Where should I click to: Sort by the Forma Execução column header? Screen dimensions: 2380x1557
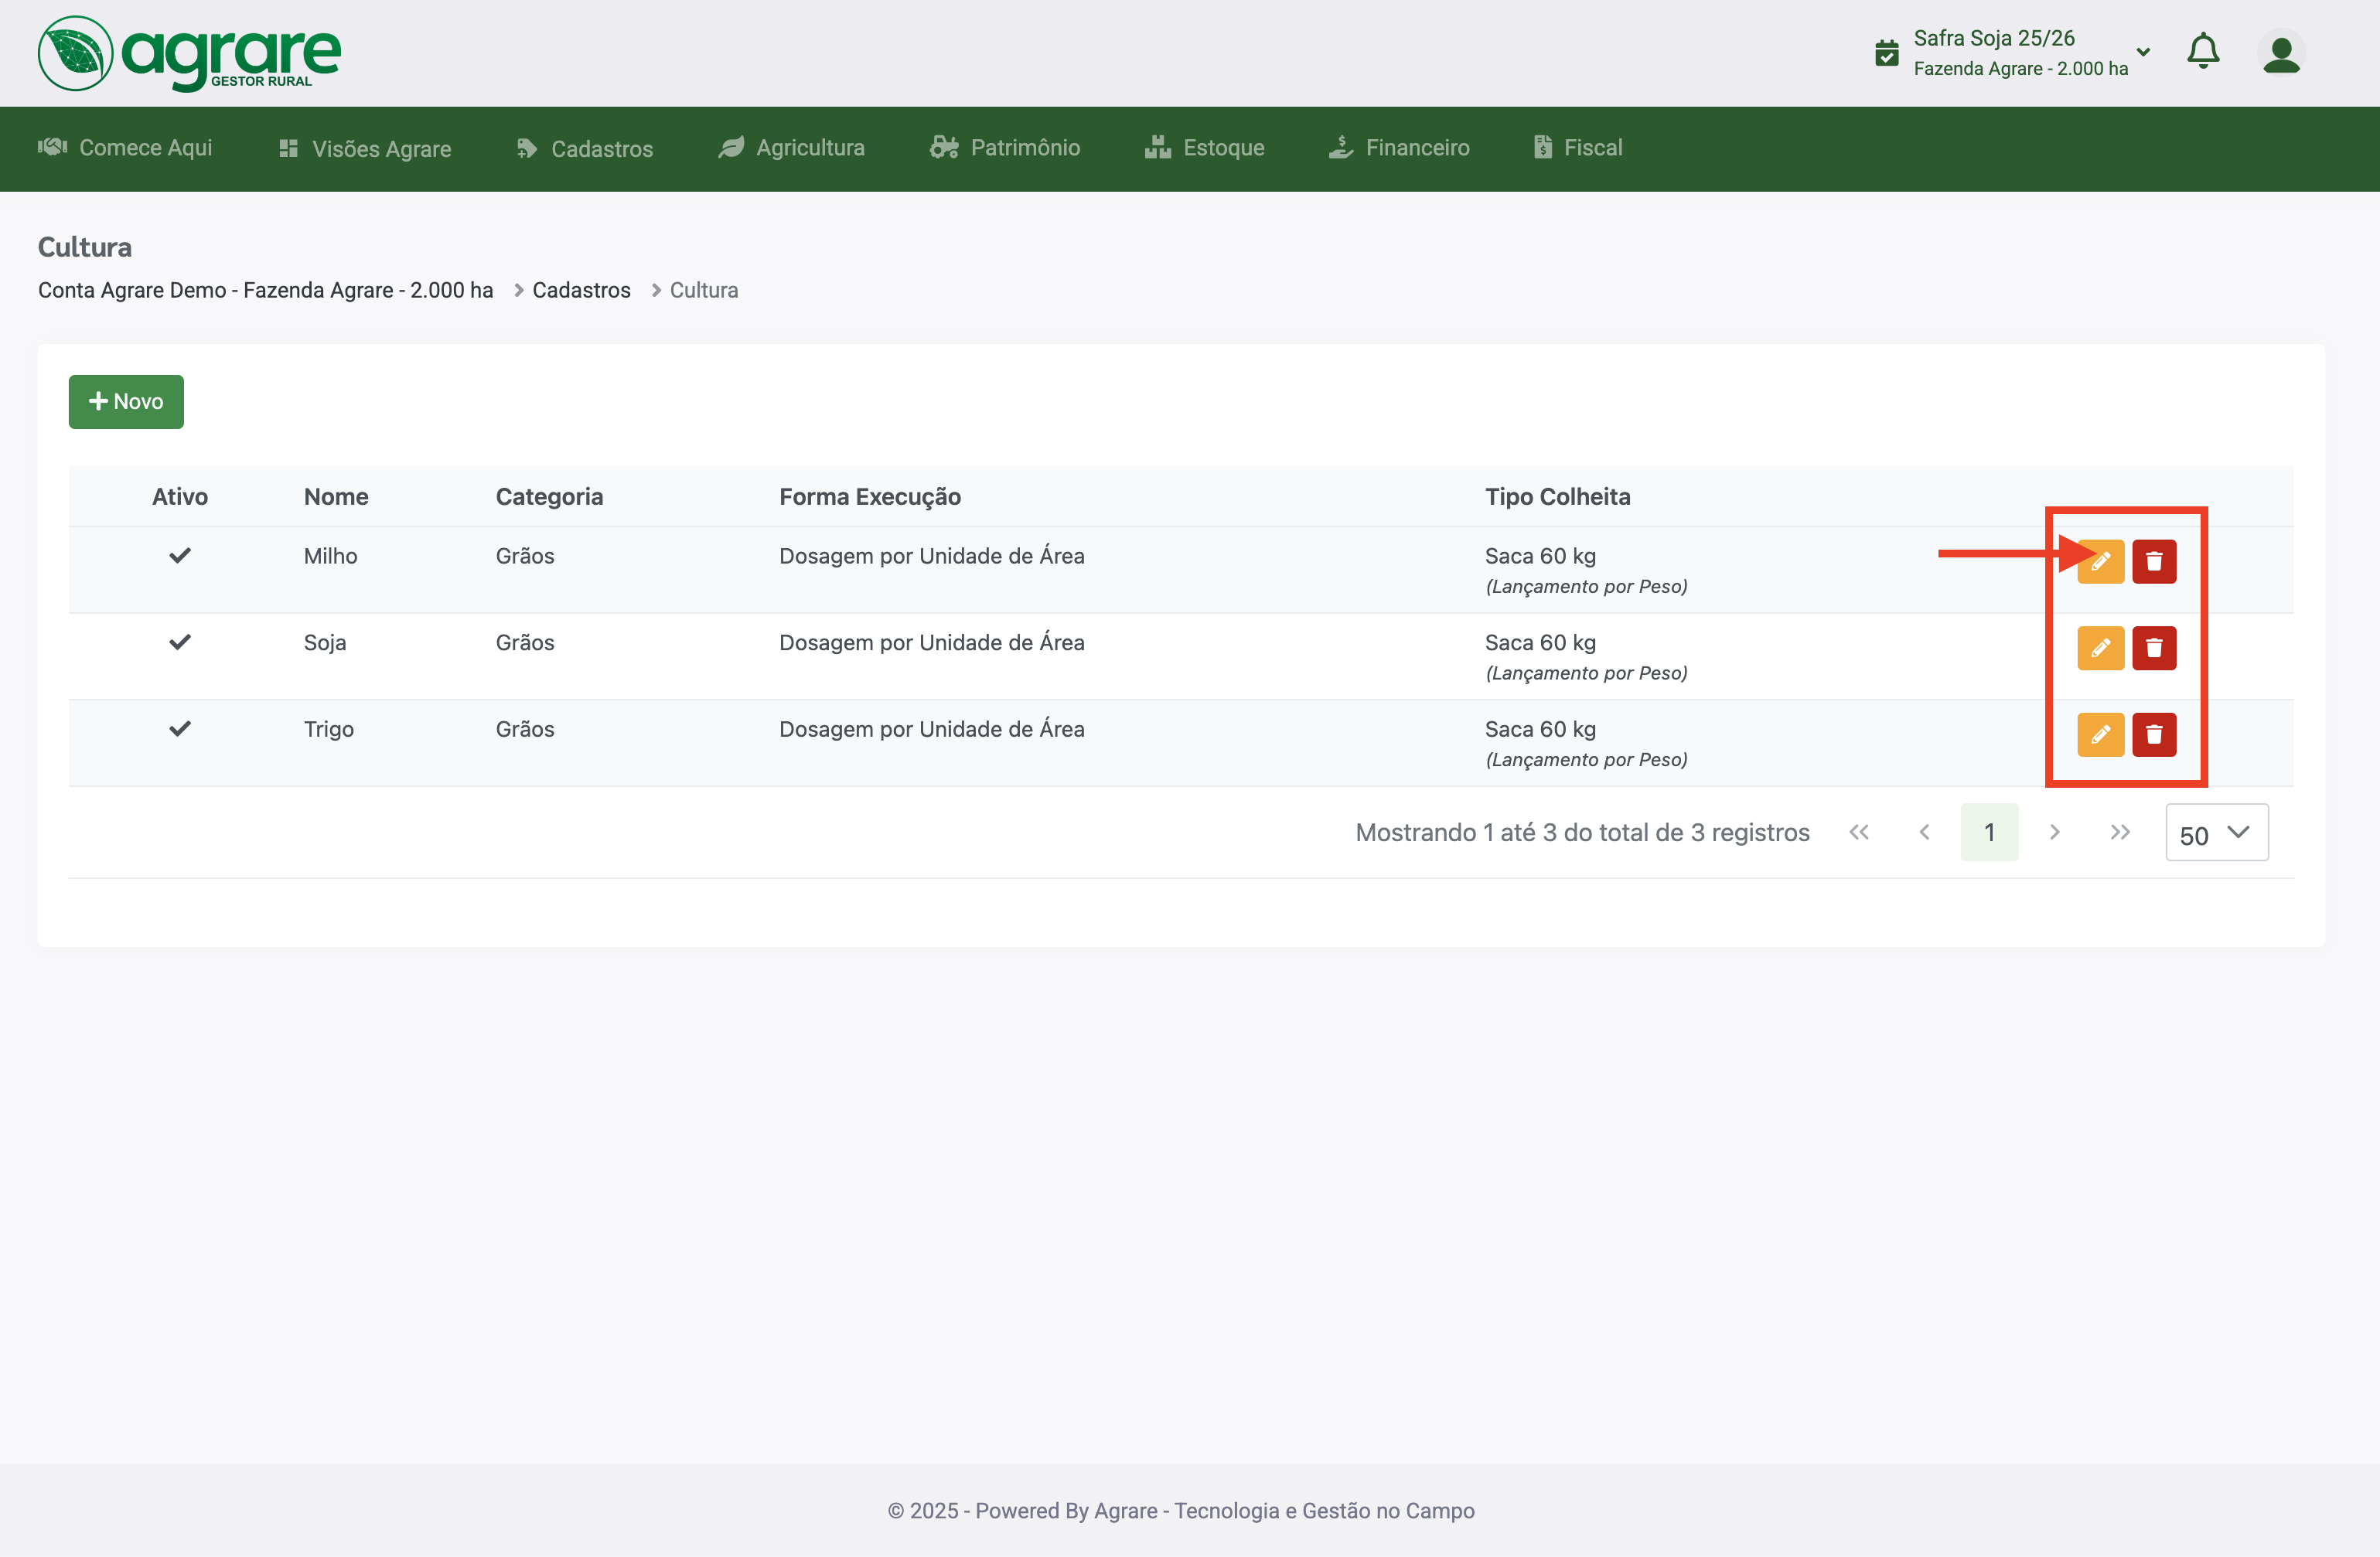pos(870,497)
